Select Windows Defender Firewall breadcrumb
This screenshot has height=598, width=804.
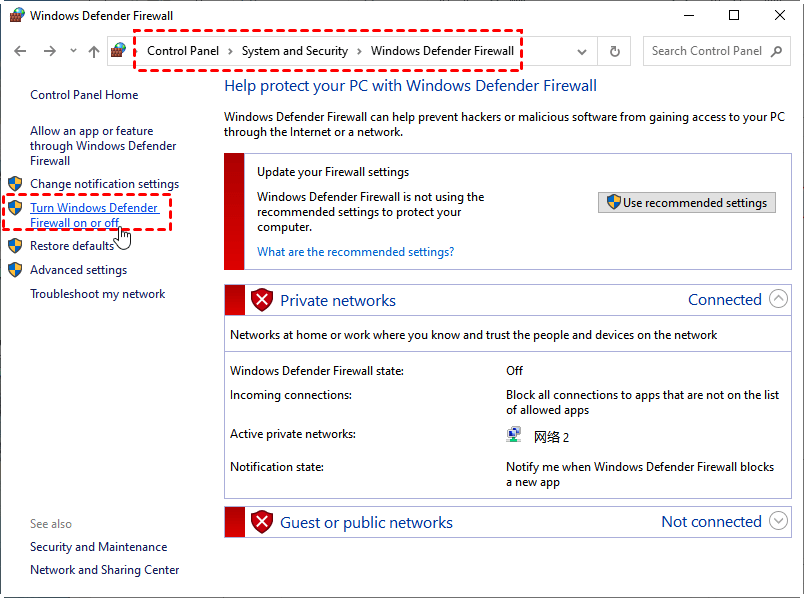tap(442, 51)
